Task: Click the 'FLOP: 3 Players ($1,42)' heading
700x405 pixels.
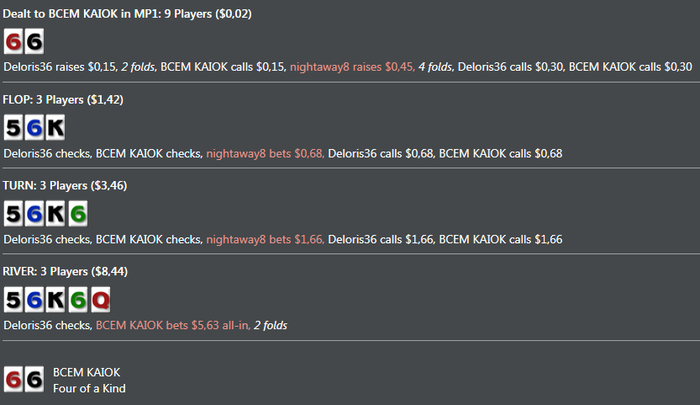Action: point(63,100)
